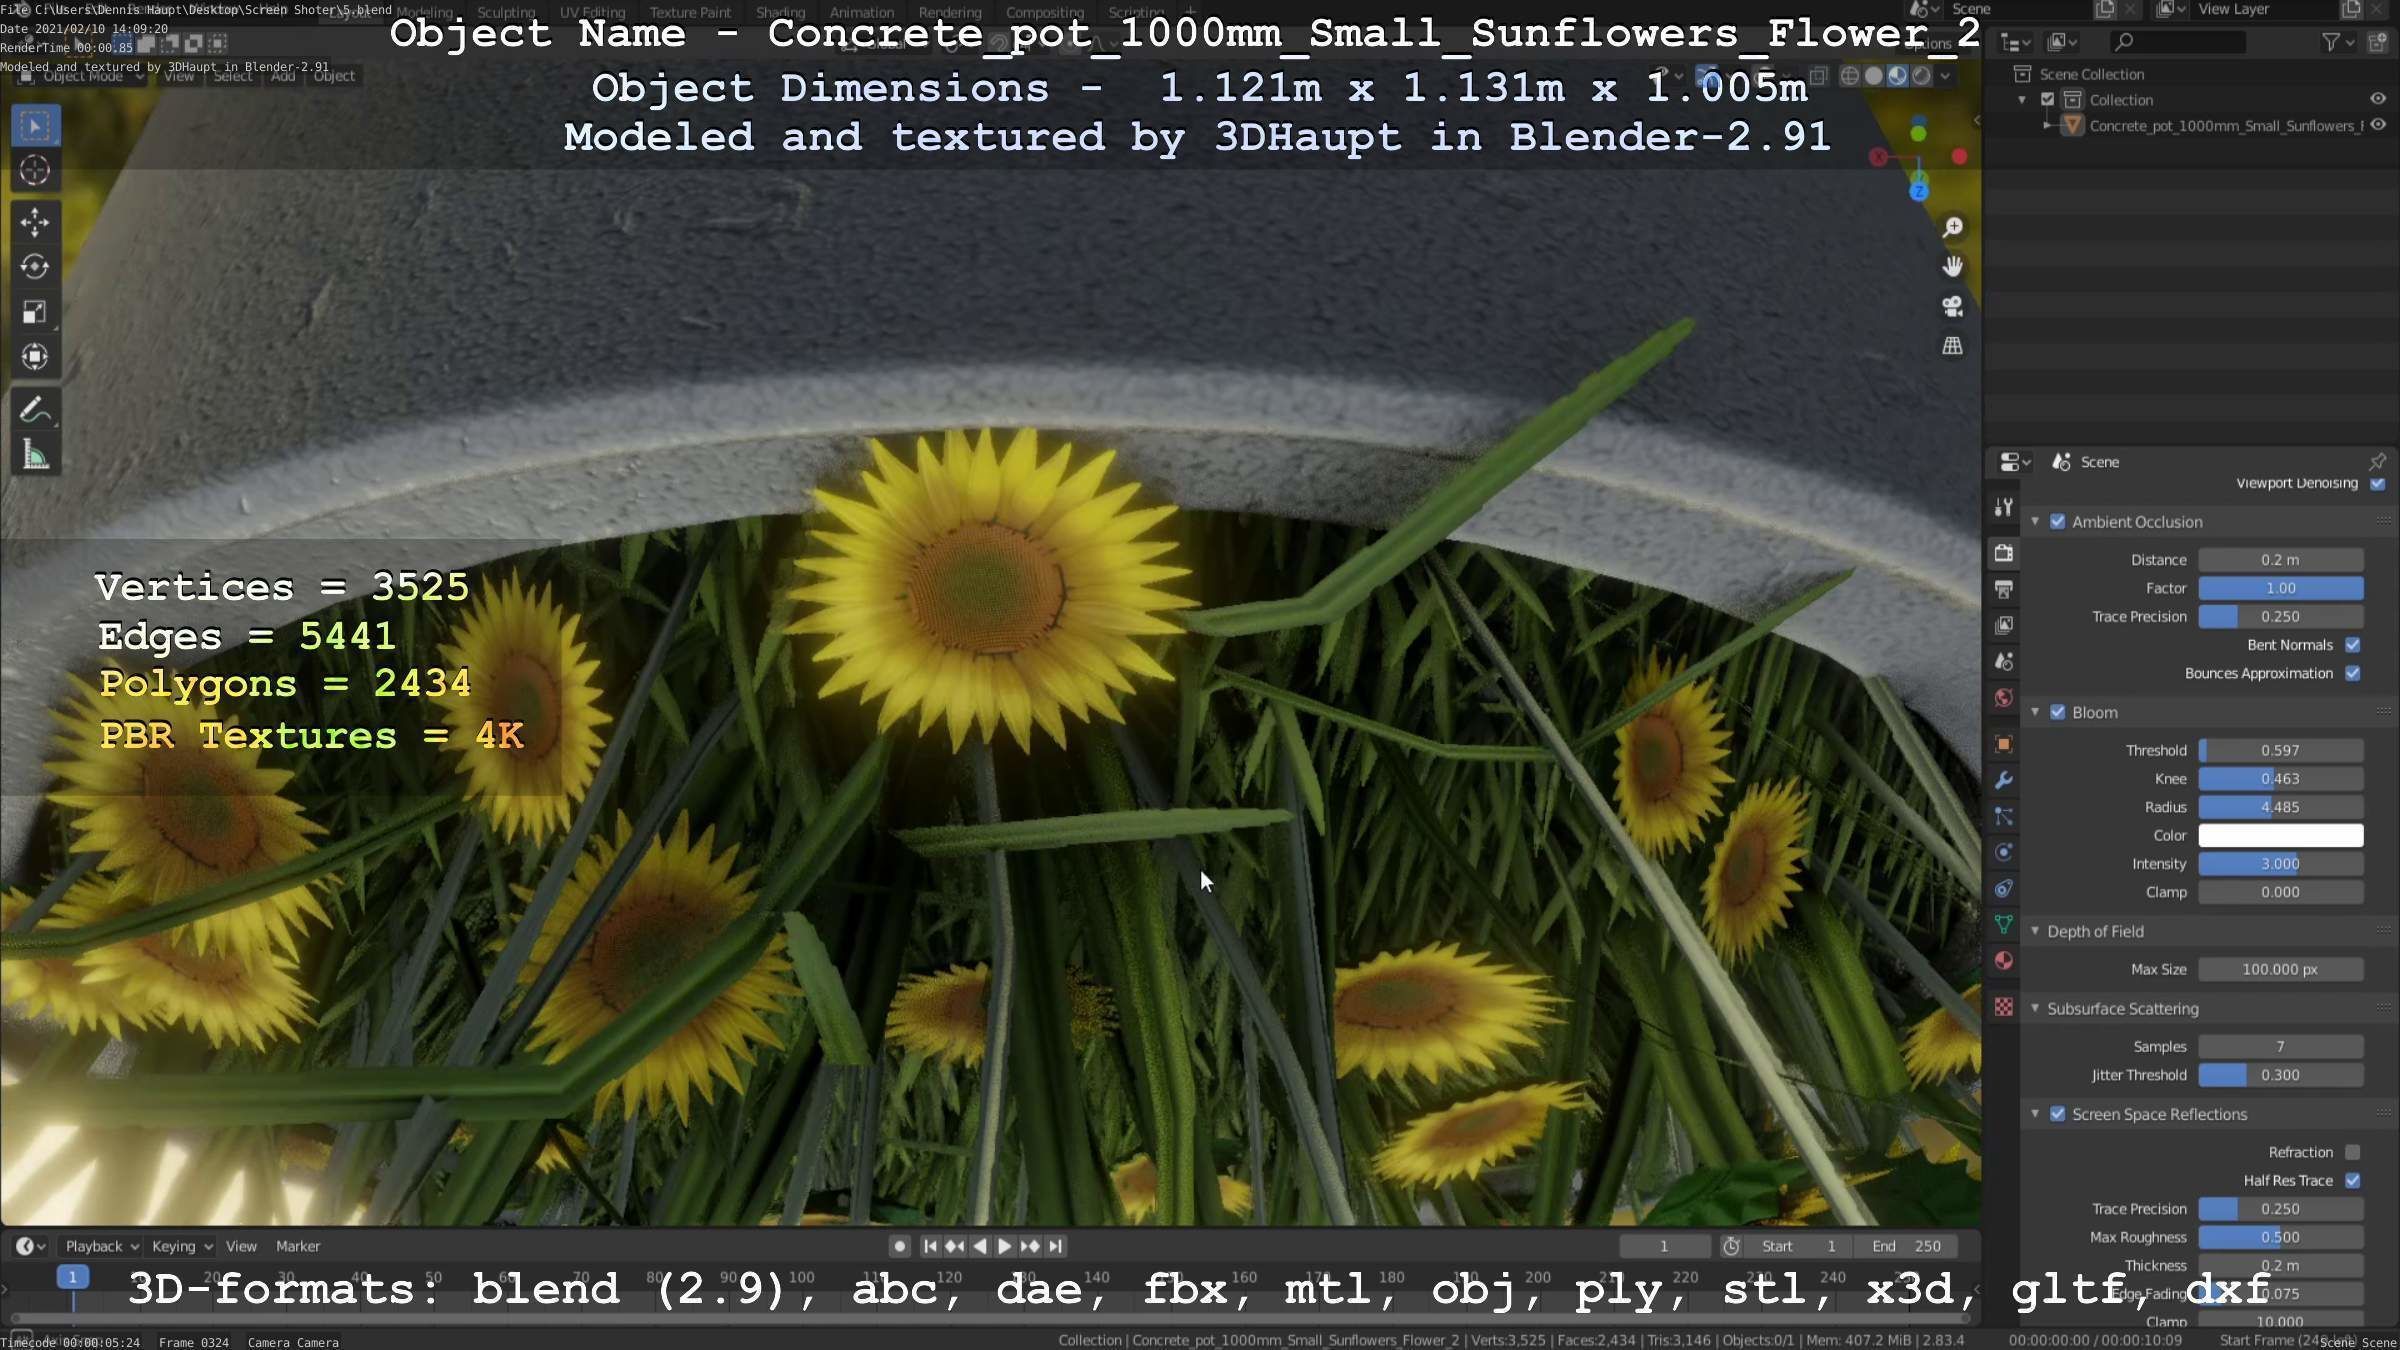The image size is (2400, 1350).
Task: Select the Rotate tool
Action: (35, 267)
